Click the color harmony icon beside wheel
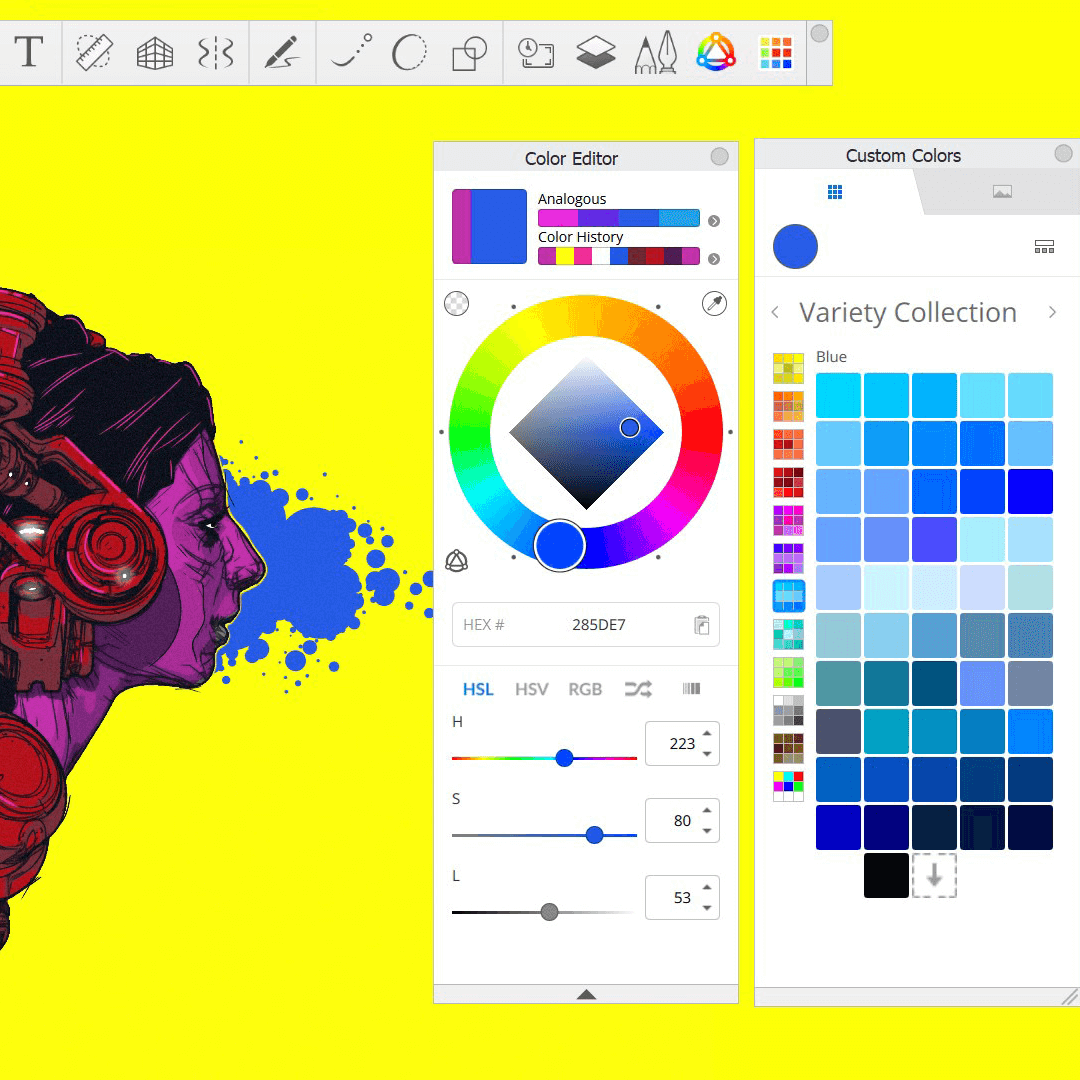The height and width of the screenshot is (1080, 1080). (456, 561)
